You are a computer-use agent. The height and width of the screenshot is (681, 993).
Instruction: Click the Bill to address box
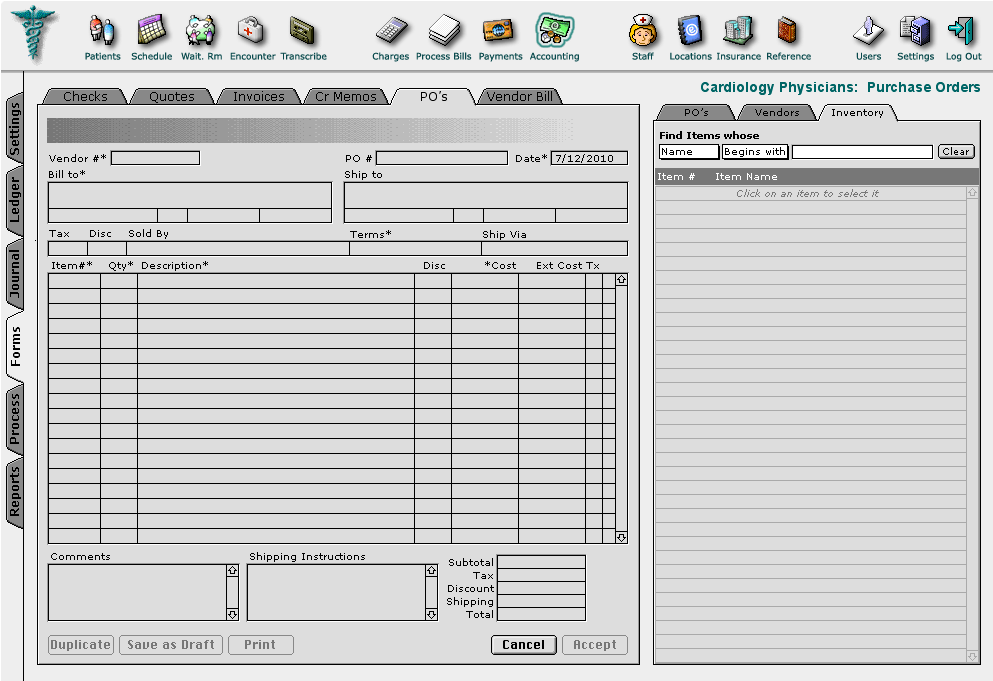pos(190,195)
